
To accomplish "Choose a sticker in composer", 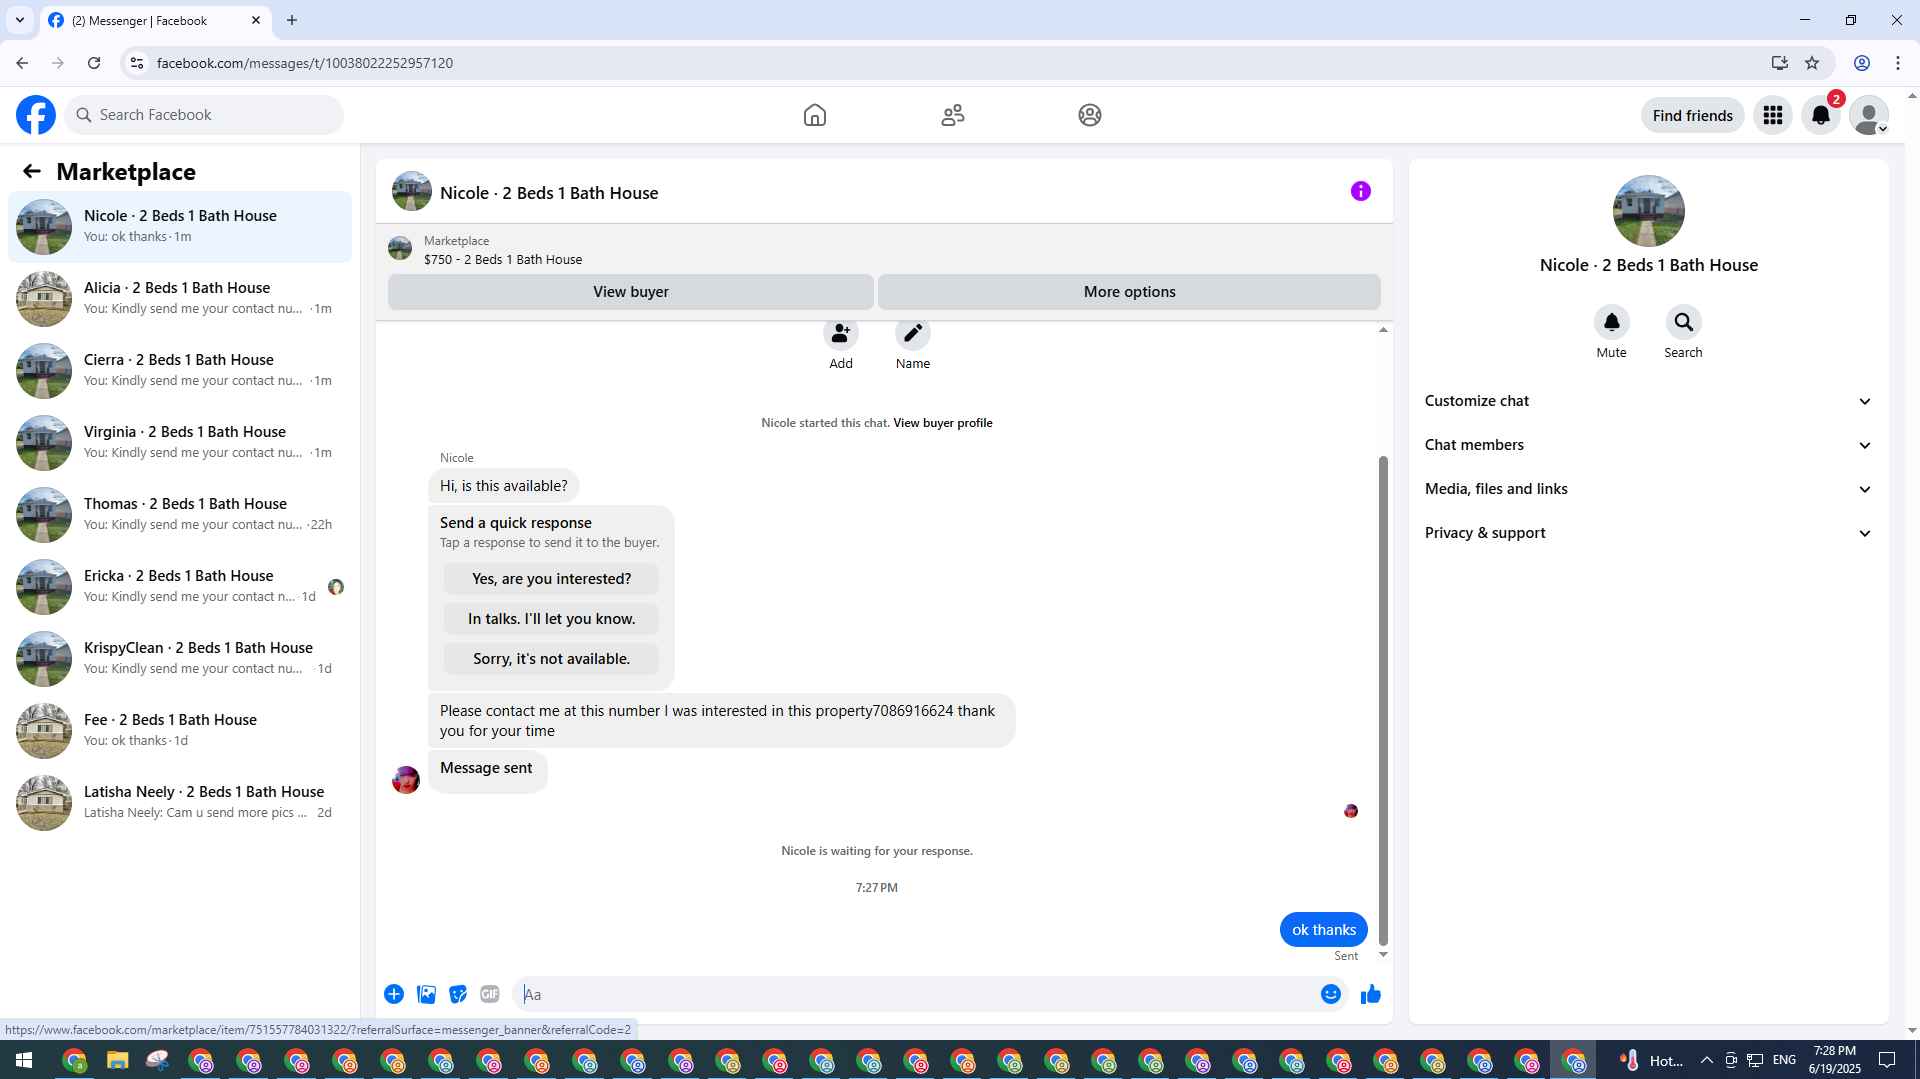I will click(458, 994).
